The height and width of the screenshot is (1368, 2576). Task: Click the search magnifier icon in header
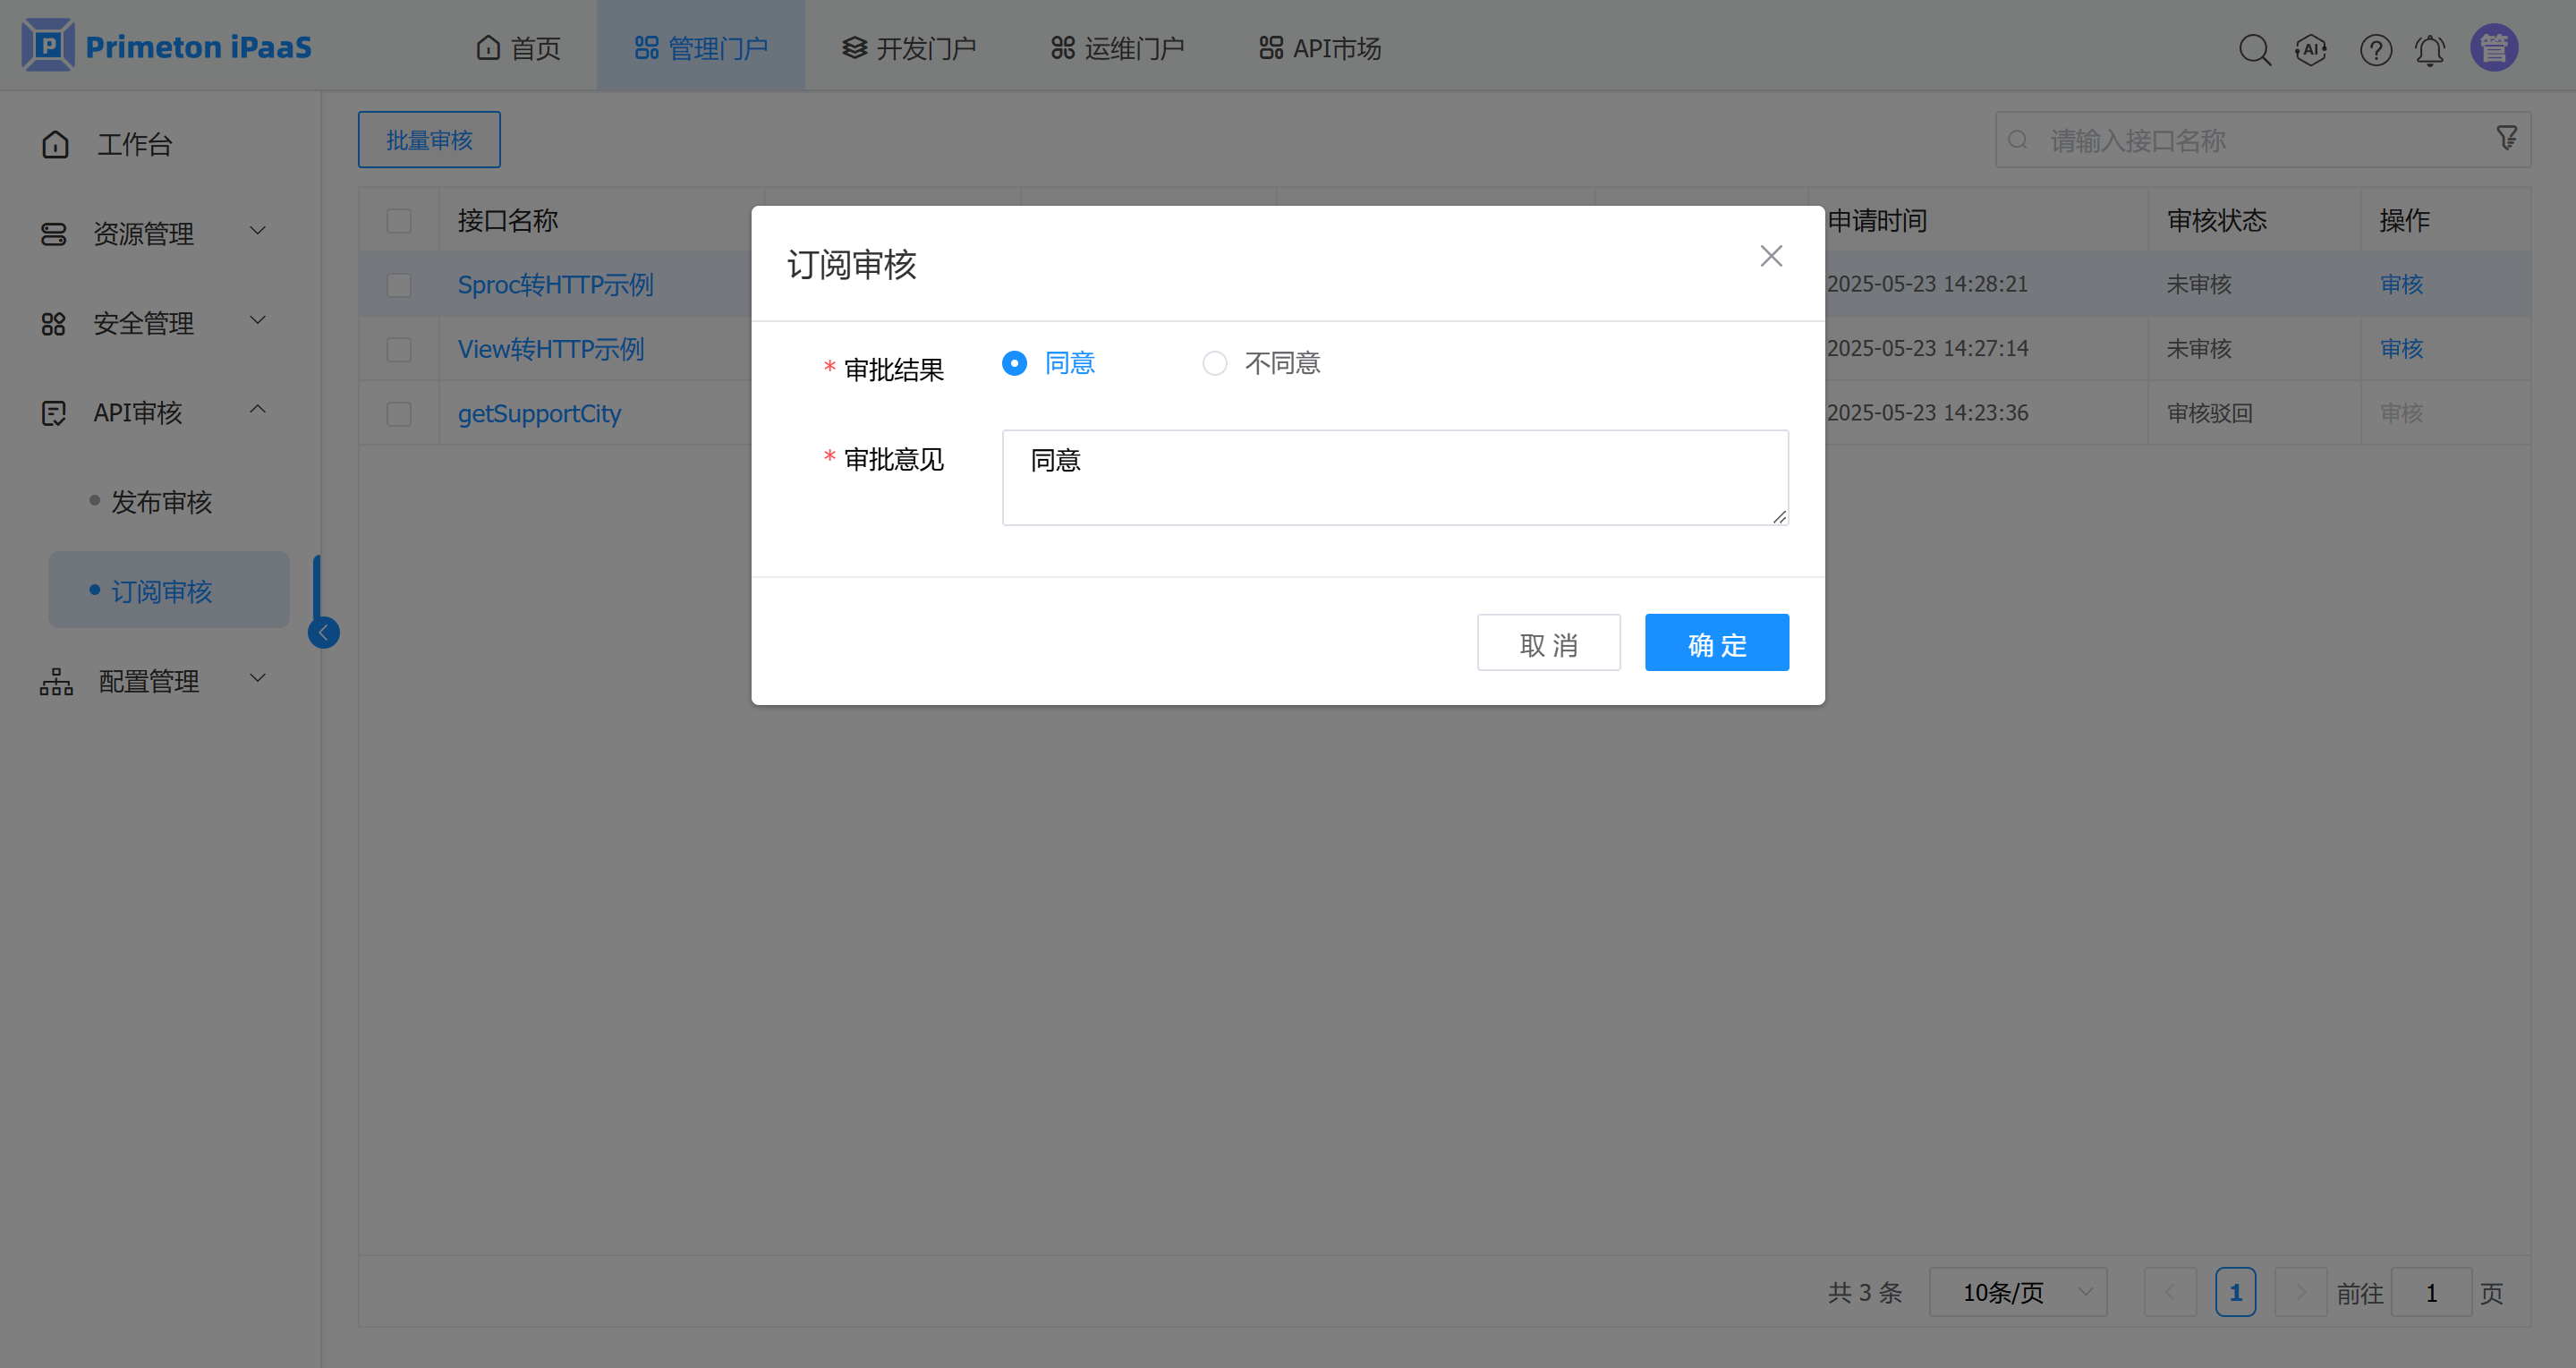2254,49
